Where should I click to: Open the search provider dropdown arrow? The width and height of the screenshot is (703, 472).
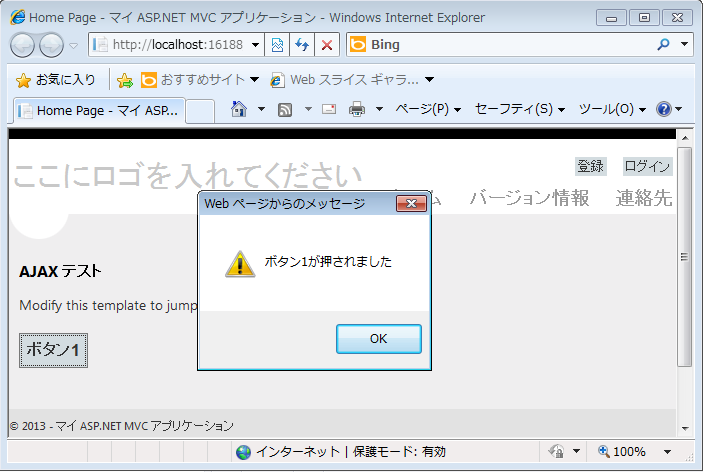(x=684, y=44)
